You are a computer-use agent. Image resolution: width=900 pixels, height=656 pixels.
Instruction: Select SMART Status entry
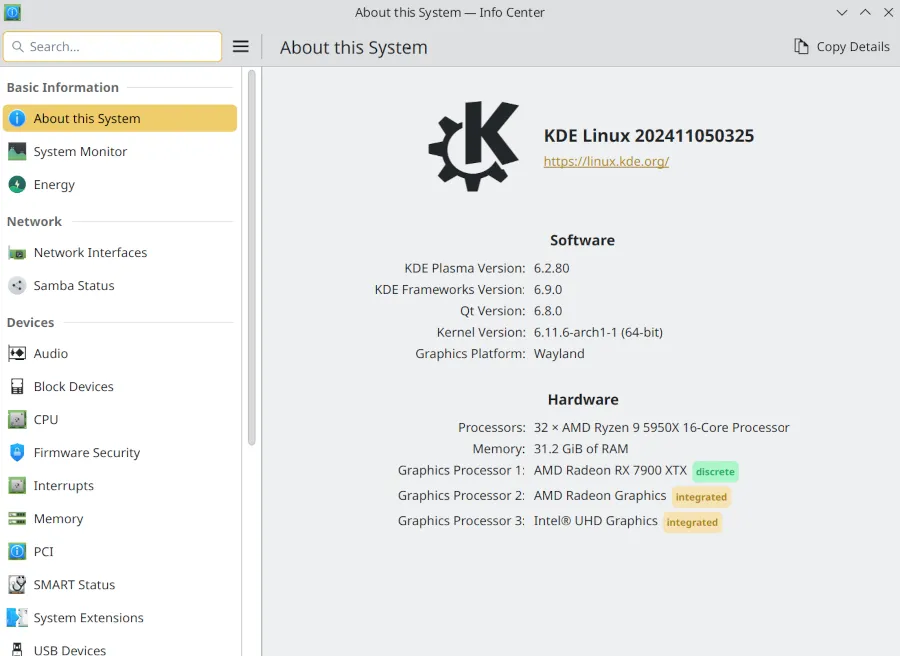coord(120,585)
